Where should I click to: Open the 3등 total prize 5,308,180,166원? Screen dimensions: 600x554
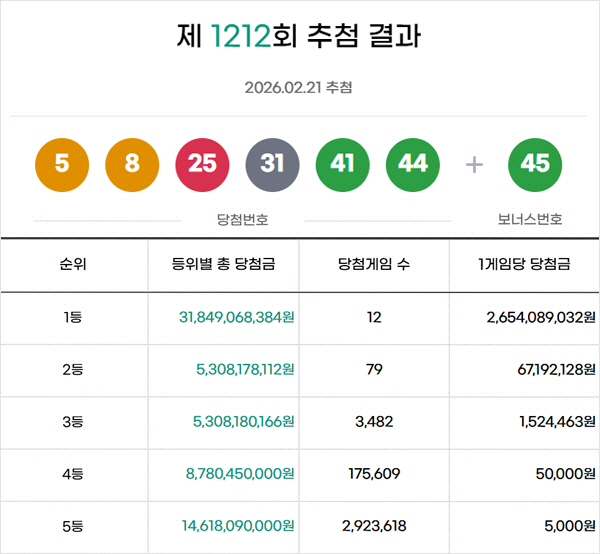(x=243, y=422)
